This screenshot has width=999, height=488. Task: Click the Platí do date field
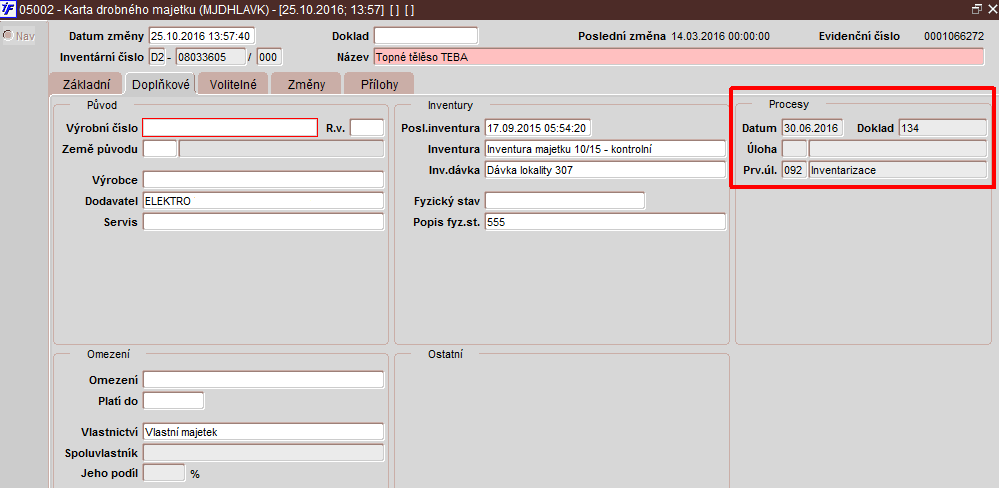click(x=173, y=401)
